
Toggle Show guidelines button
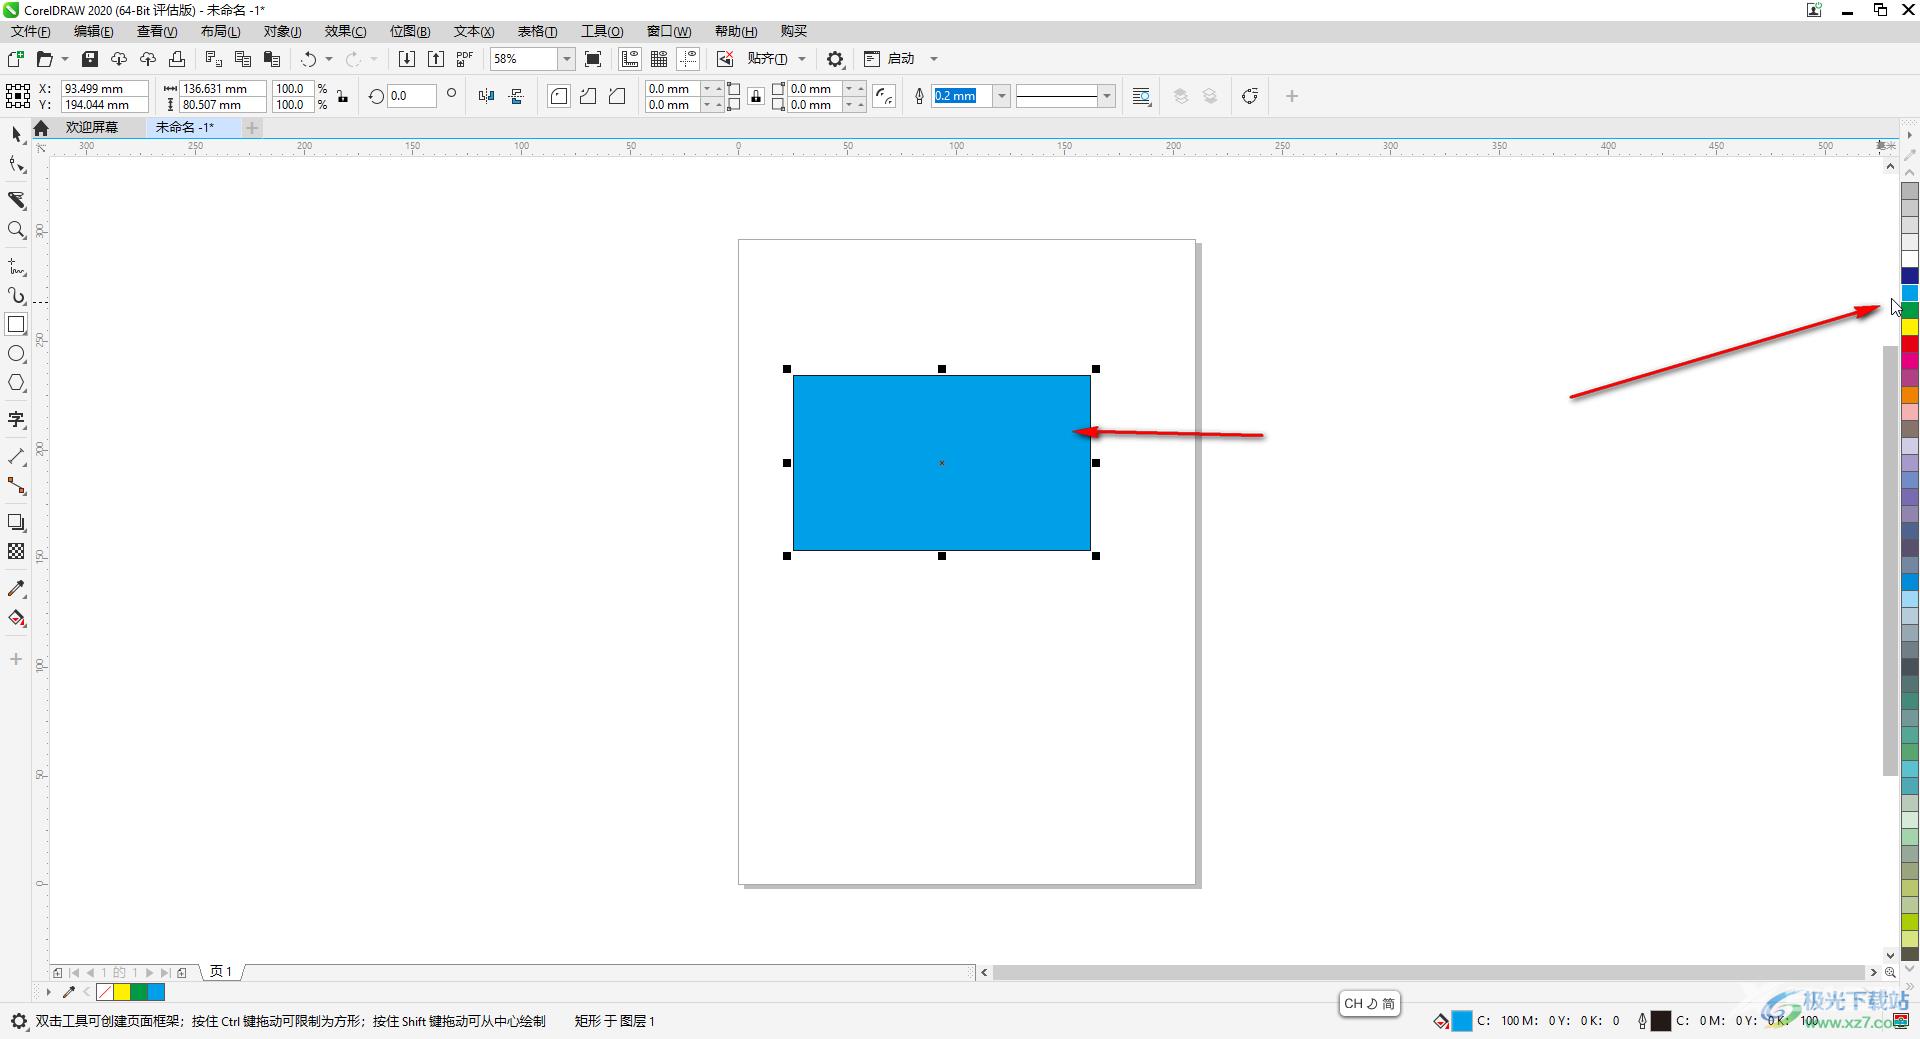(688, 59)
